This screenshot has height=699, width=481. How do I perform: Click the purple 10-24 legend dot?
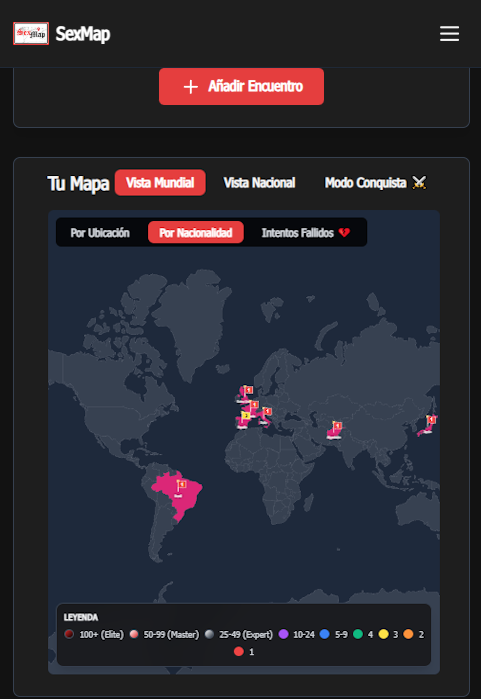tap(283, 634)
